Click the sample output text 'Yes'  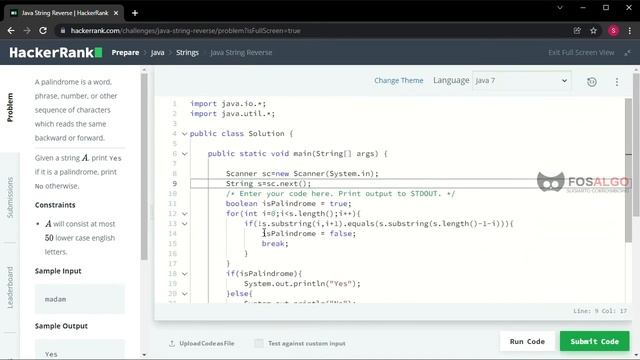51,354
